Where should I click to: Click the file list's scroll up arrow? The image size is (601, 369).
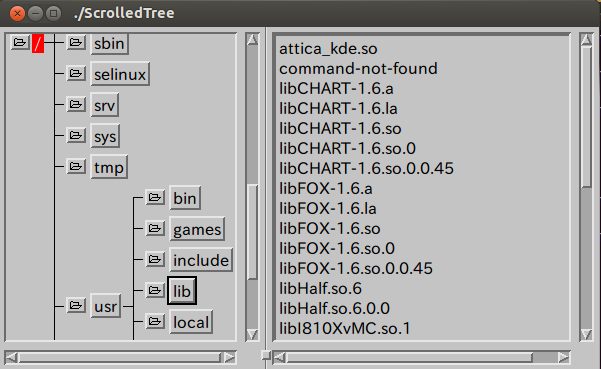[x=586, y=40]
